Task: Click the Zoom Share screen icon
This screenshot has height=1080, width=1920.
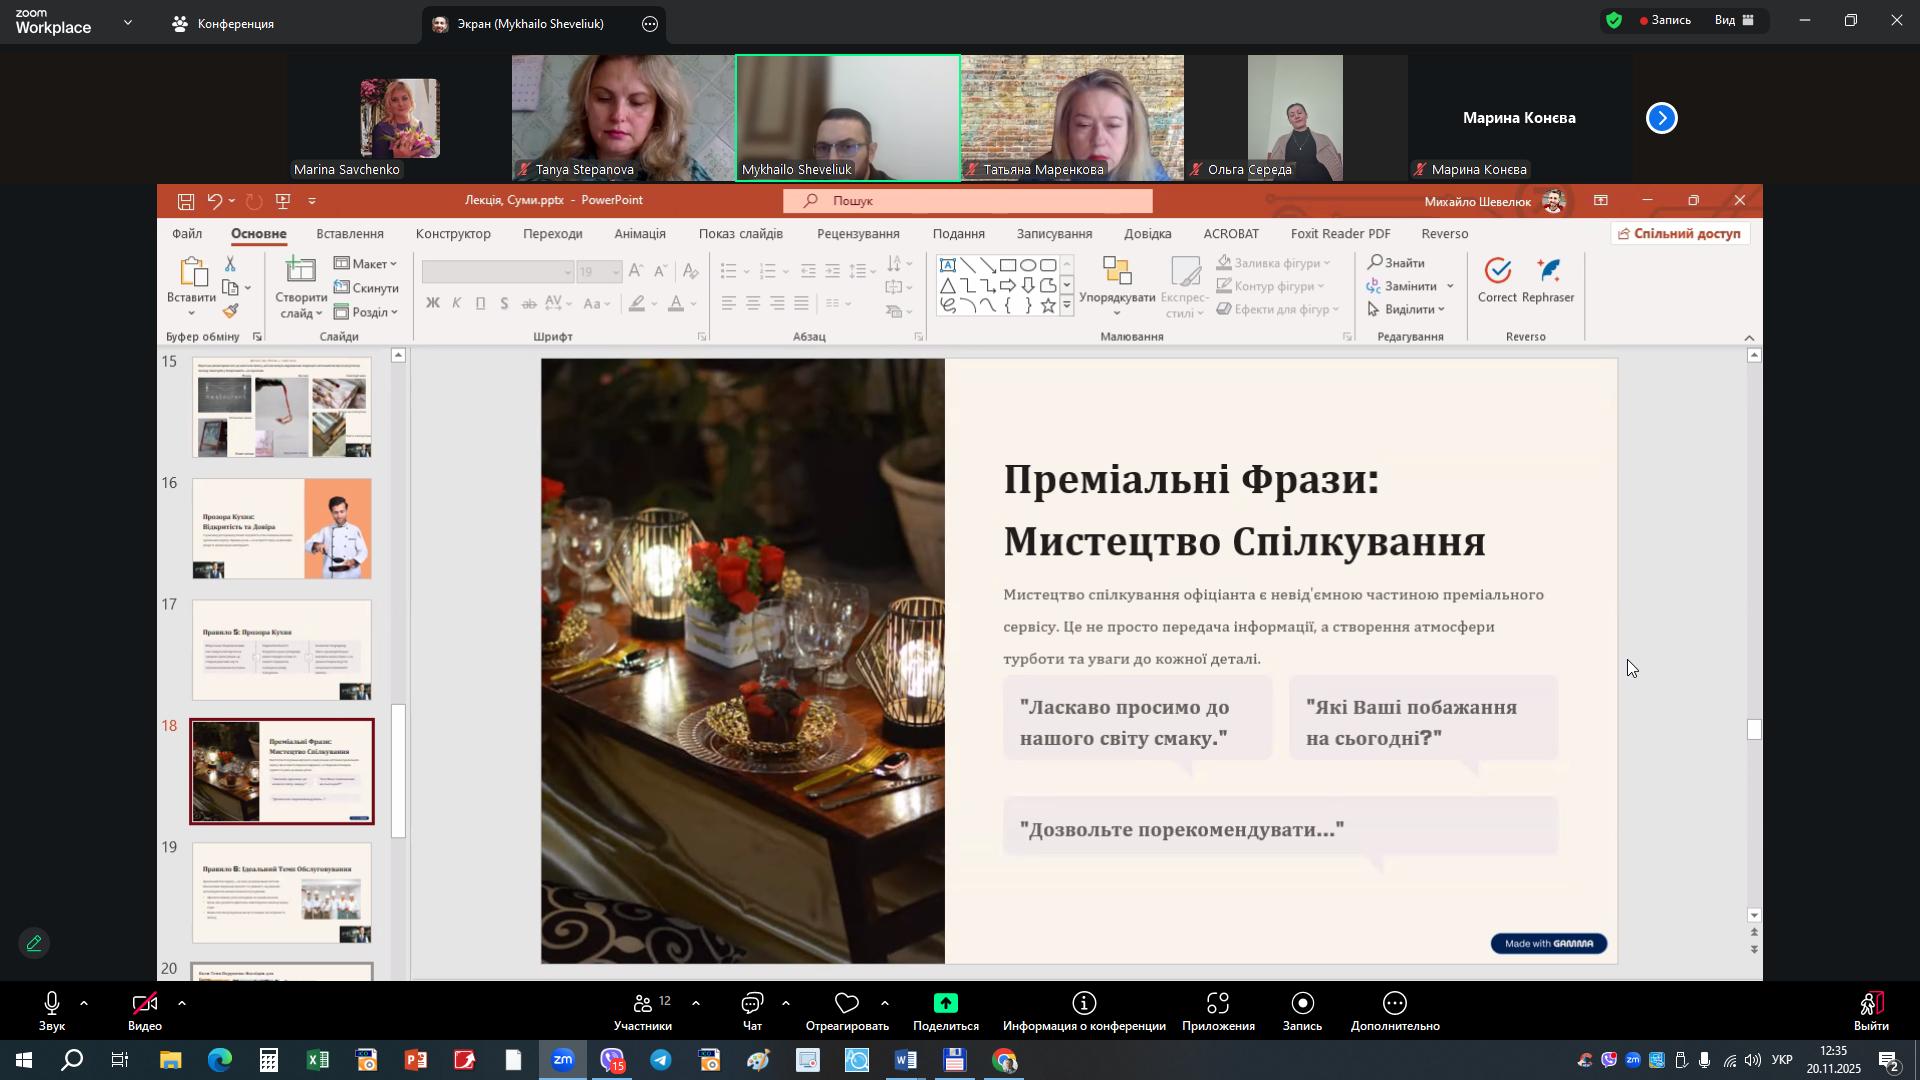Action: [945, 1004]
